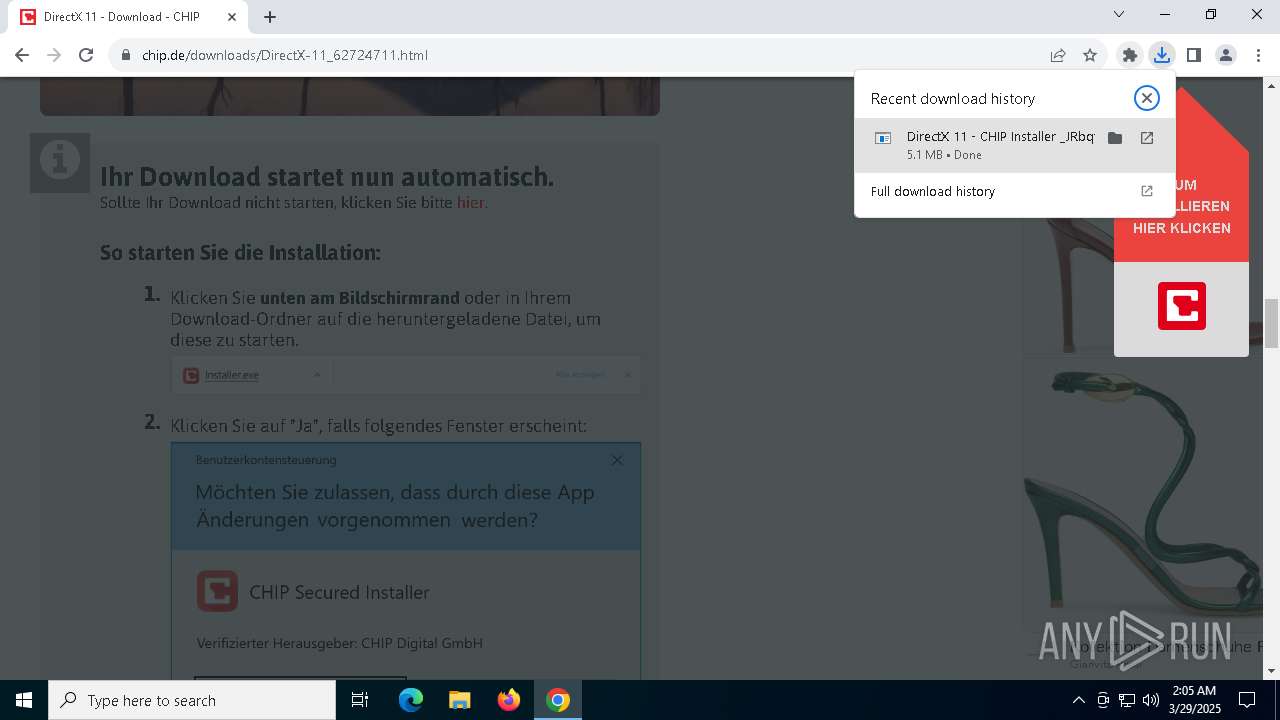
Task: Open the taskbar clock and date
Action: [x=1194, y=700]
